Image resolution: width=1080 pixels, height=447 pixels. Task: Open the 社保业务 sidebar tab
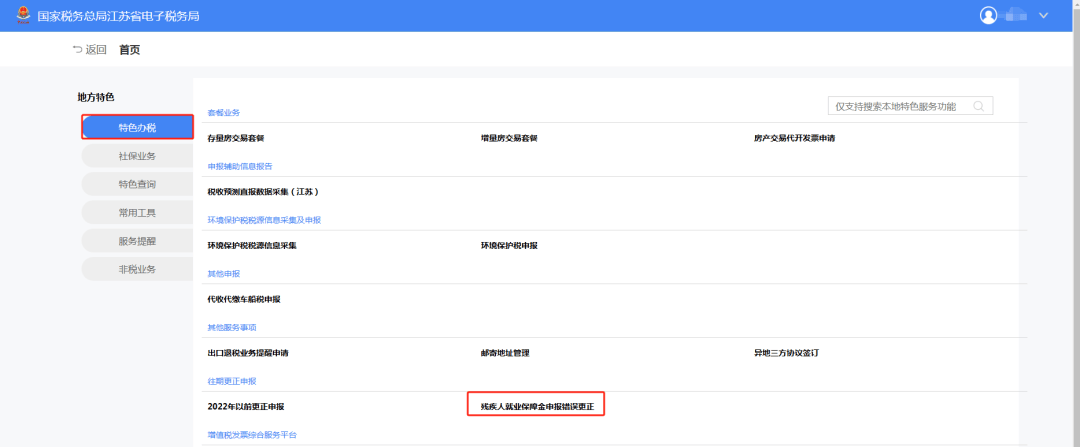(137, 156)
